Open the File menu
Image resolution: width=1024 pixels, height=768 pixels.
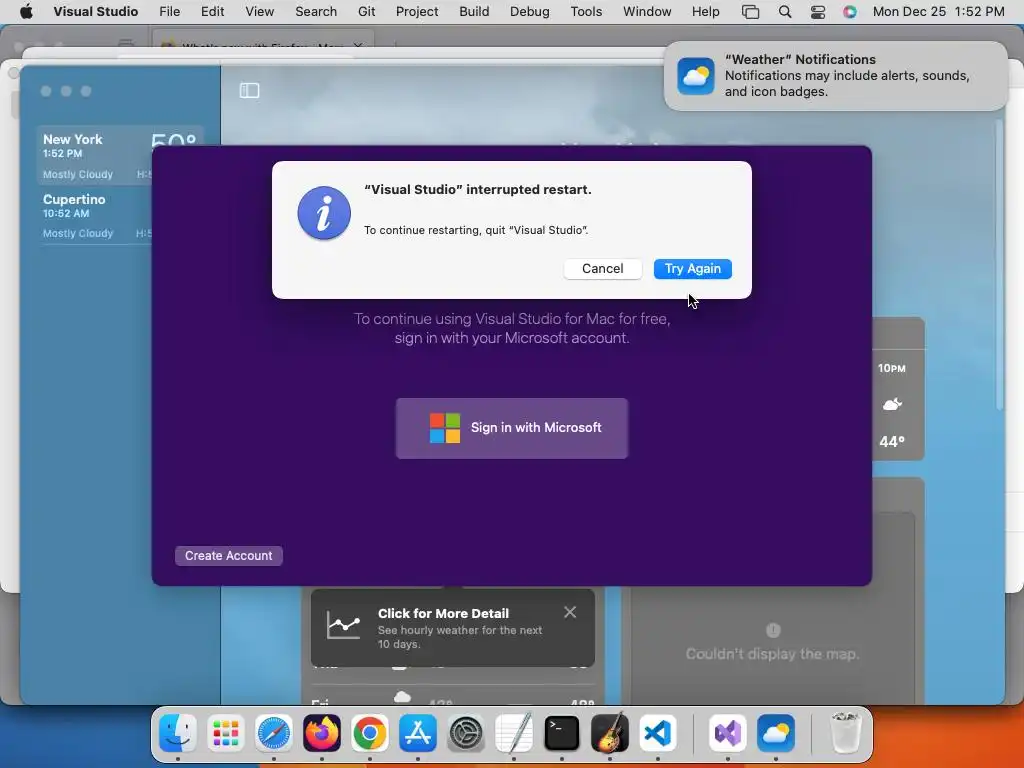[169, 12]
